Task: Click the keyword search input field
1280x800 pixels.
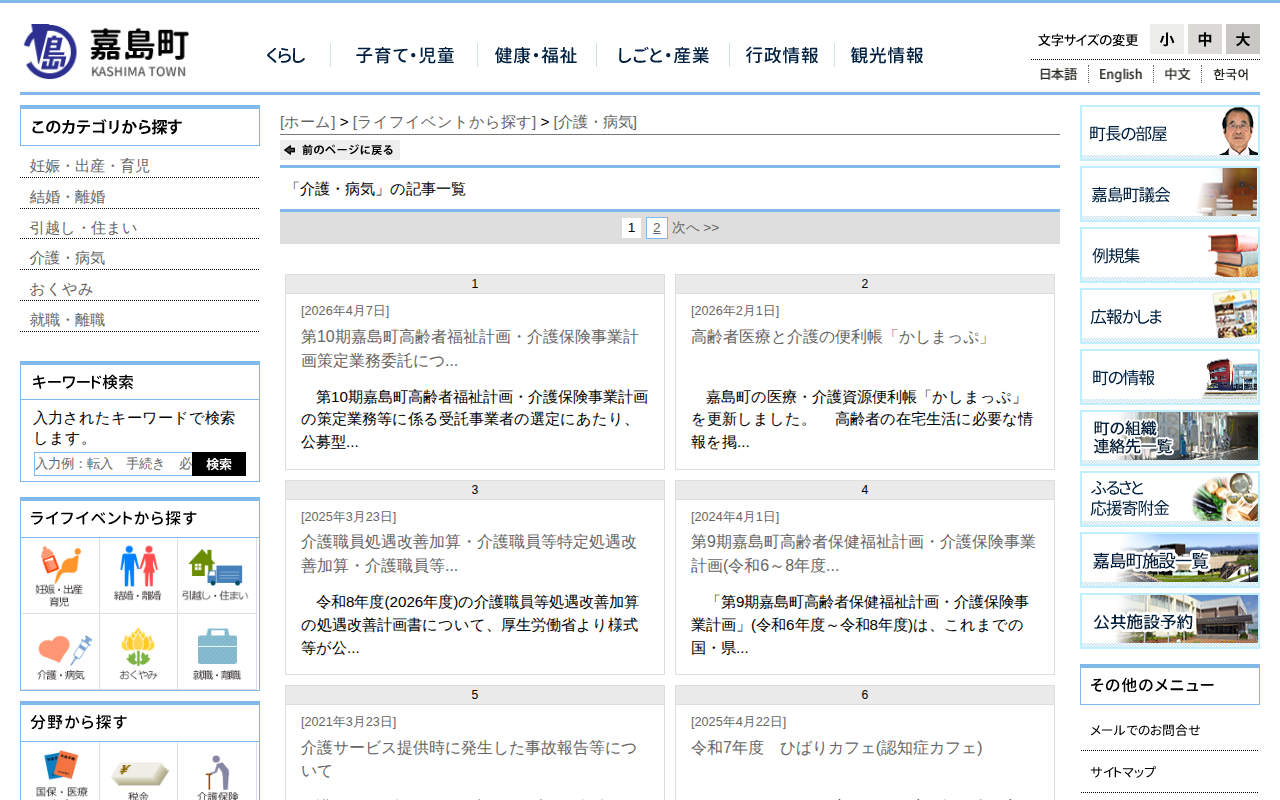Action: (113, 464)
